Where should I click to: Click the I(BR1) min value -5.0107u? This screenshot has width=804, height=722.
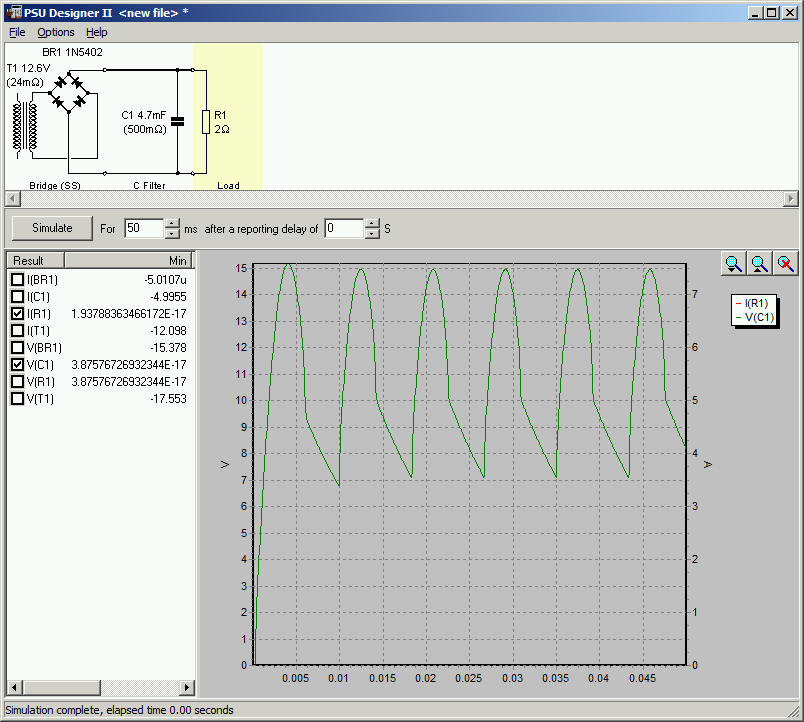click(x=165, y=279)
